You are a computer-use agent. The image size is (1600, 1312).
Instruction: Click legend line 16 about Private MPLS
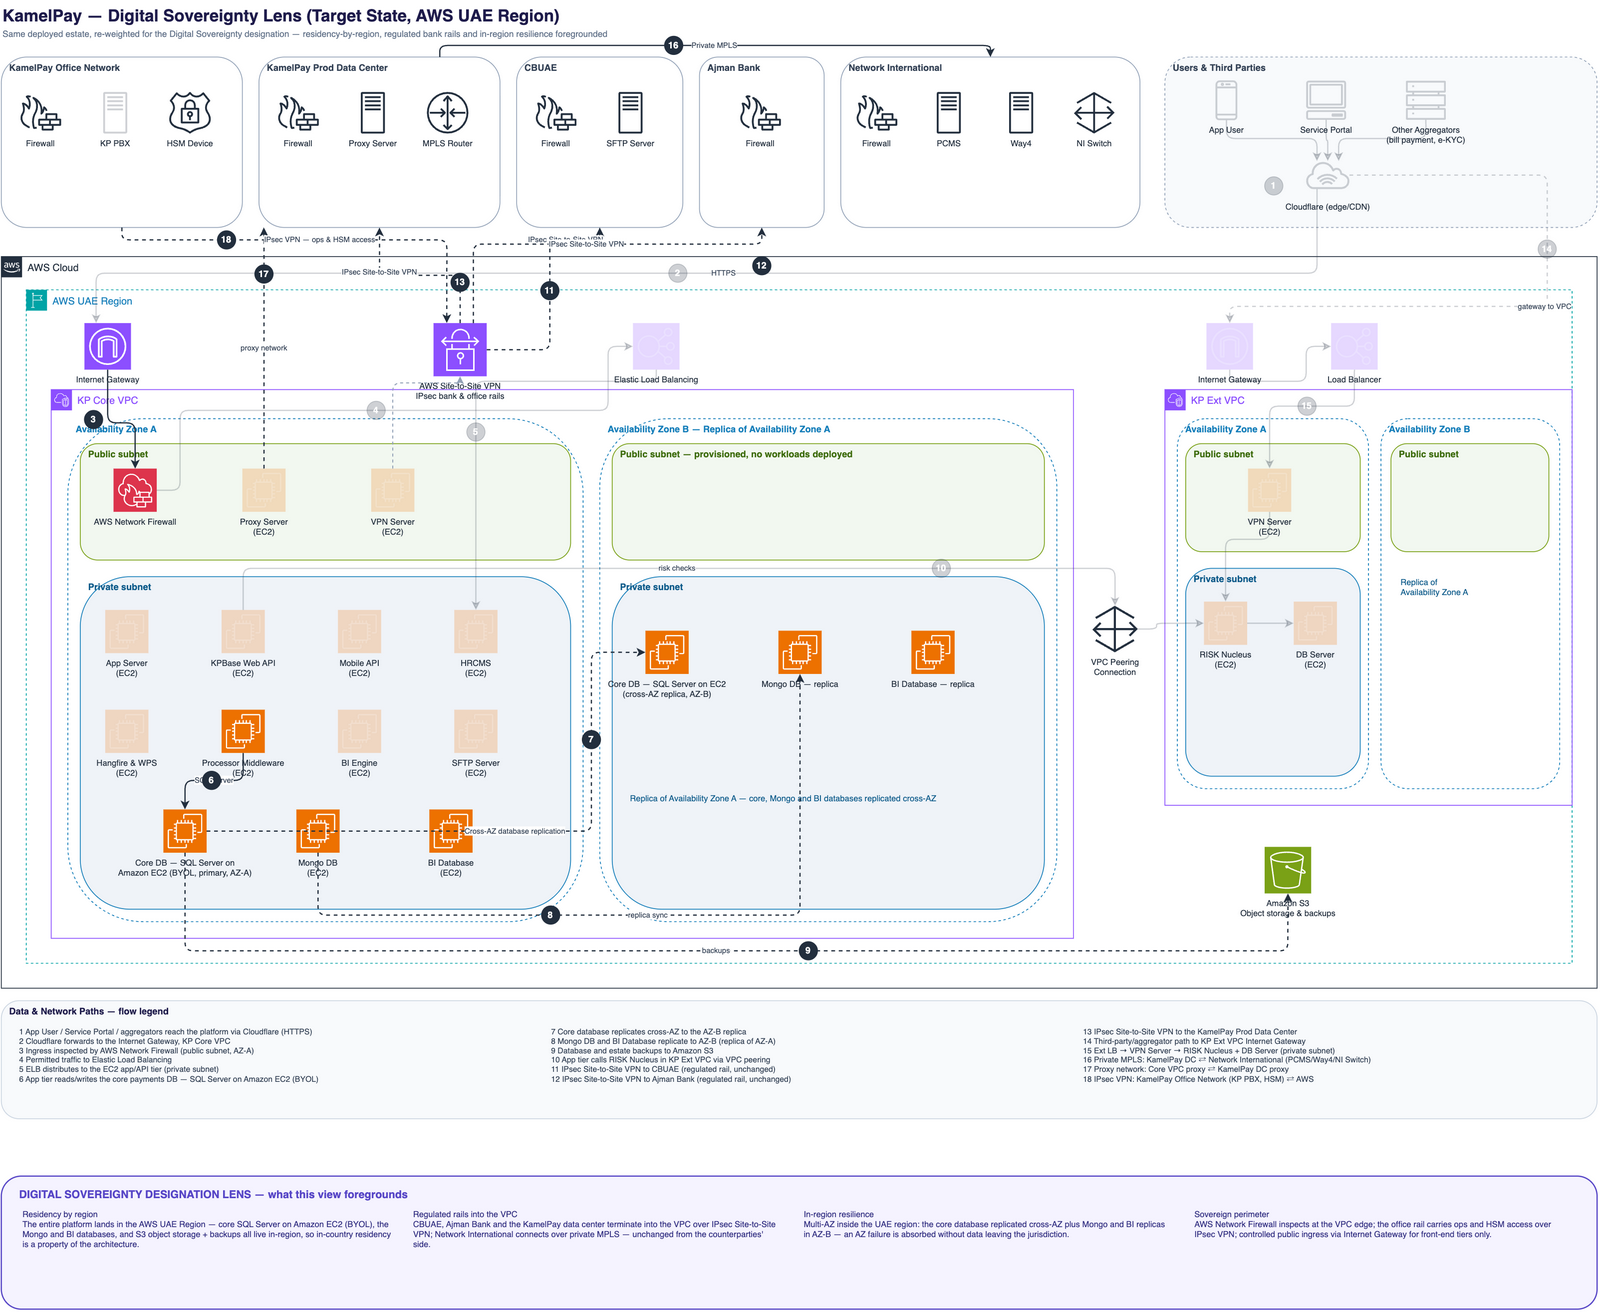(x=1227, y=1060)
